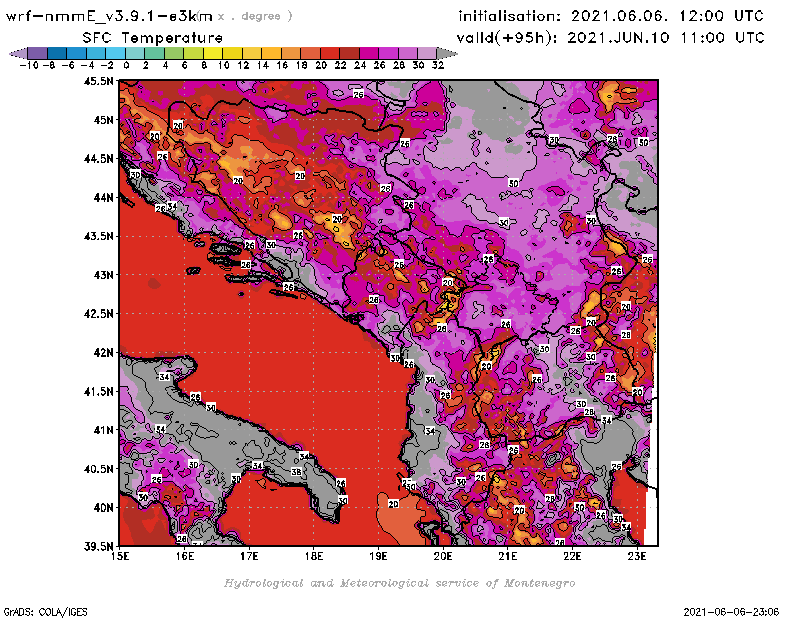800x618 pixels.
Task: Click the '40N' latitude label
Action: (103, 507)
